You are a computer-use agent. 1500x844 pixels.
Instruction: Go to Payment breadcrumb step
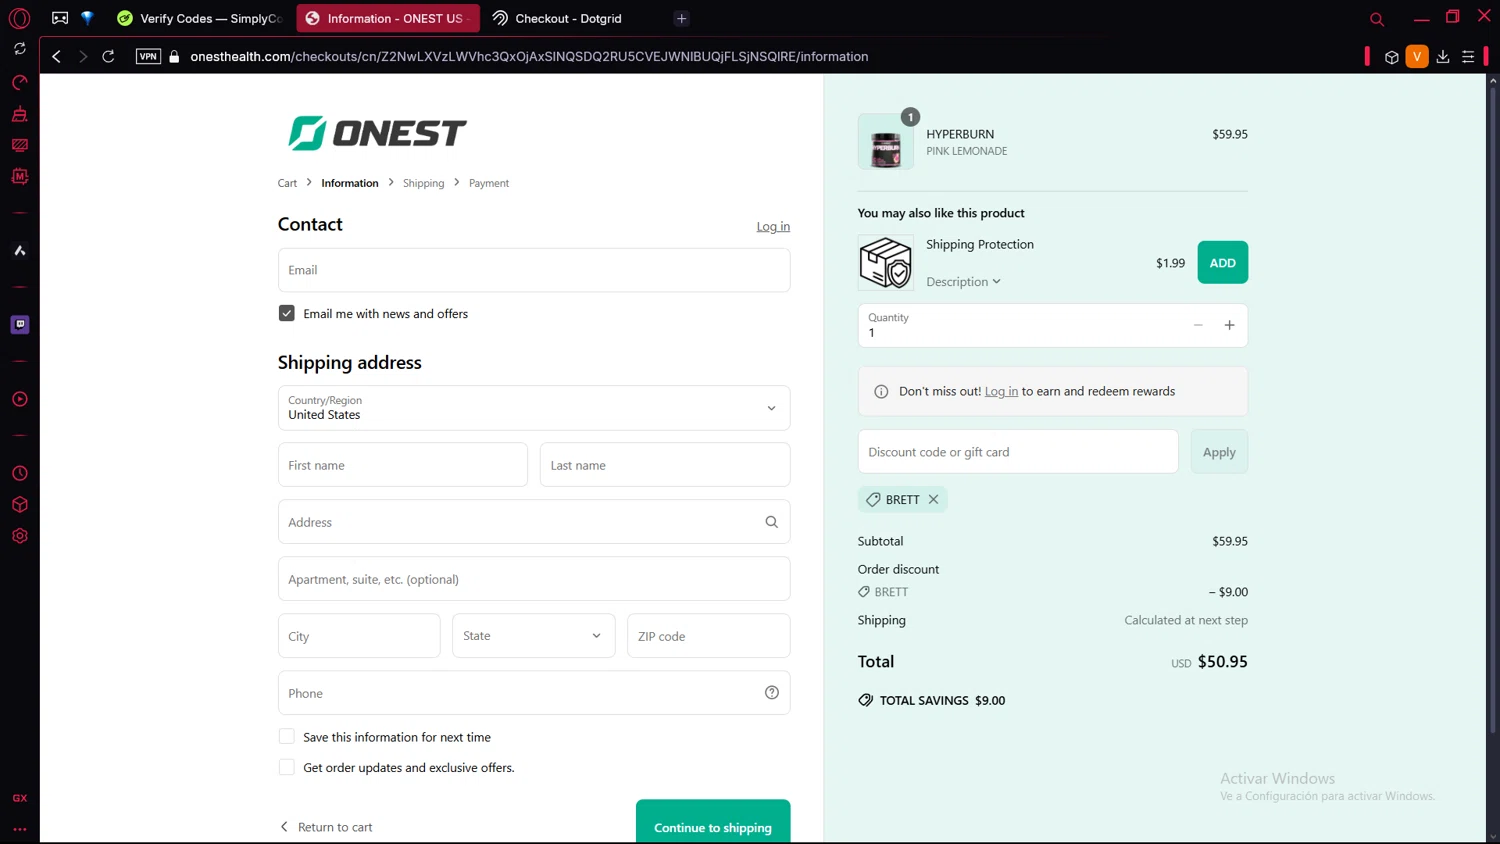click(x=489, y=183)
